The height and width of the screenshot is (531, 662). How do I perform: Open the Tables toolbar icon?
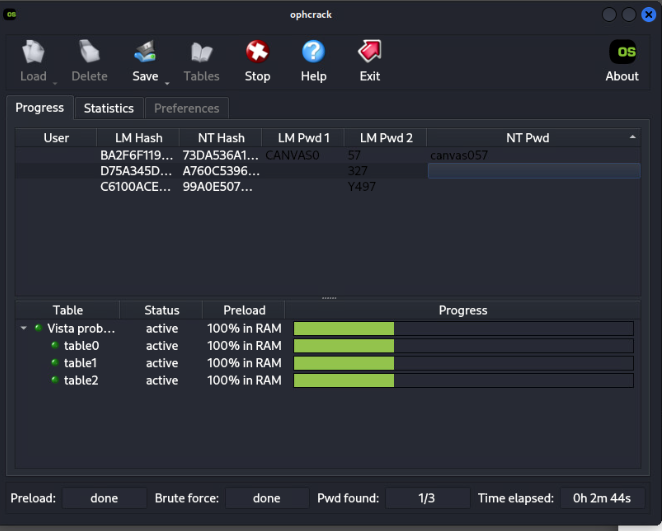point(201,53)
